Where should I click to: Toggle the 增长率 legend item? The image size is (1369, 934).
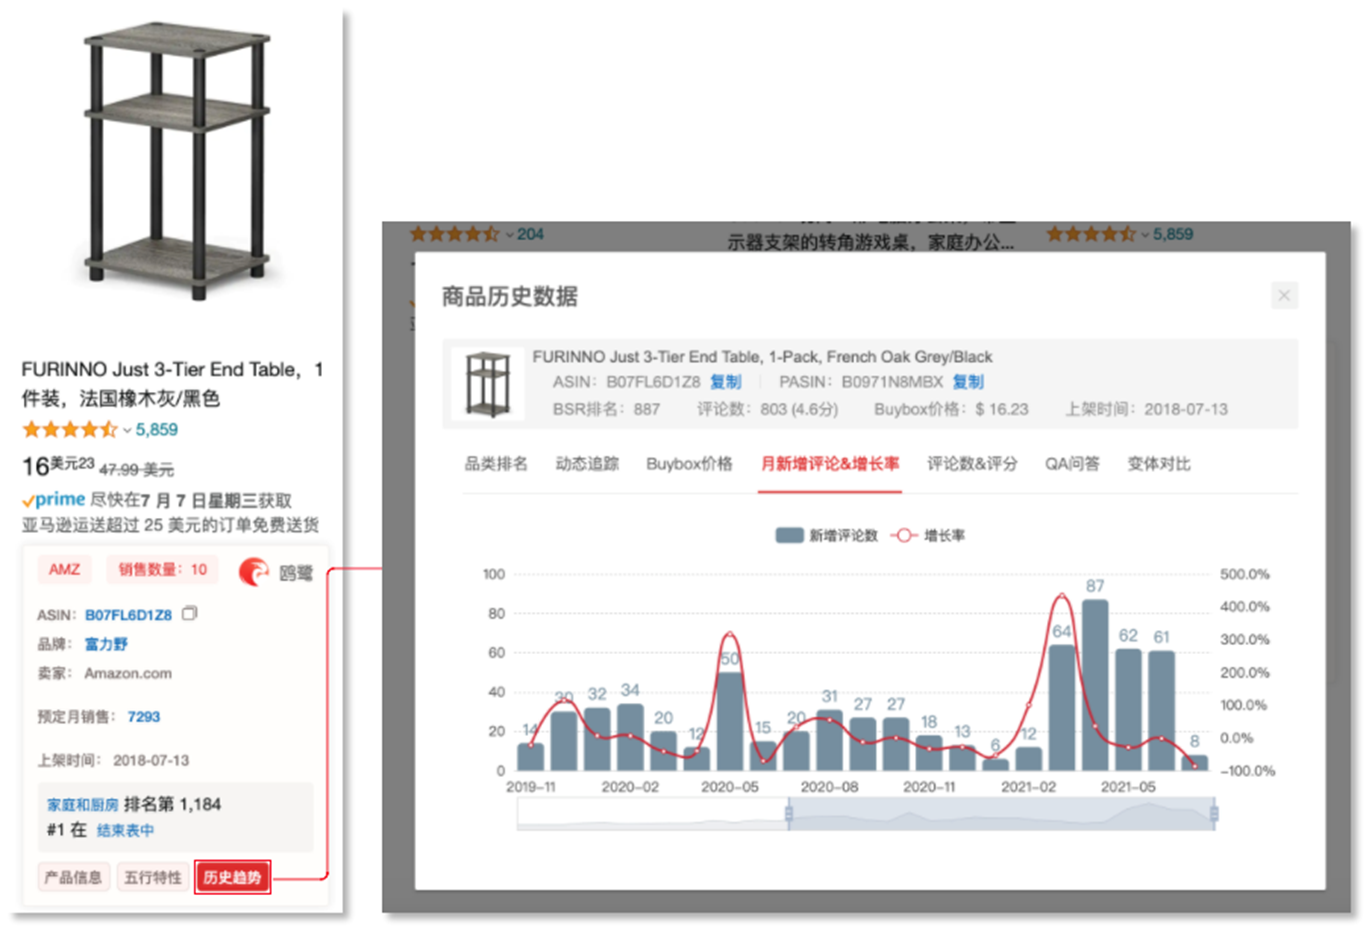[x=928, y=535]
